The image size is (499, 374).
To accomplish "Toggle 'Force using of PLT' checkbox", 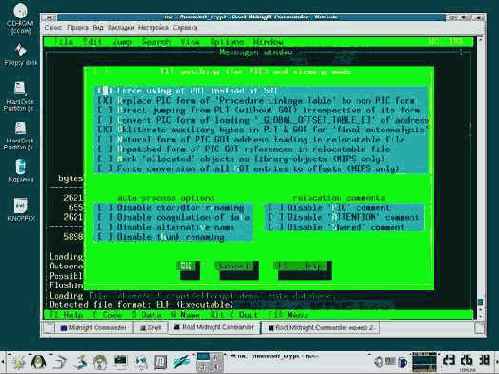I will click(x=105, y=91).
